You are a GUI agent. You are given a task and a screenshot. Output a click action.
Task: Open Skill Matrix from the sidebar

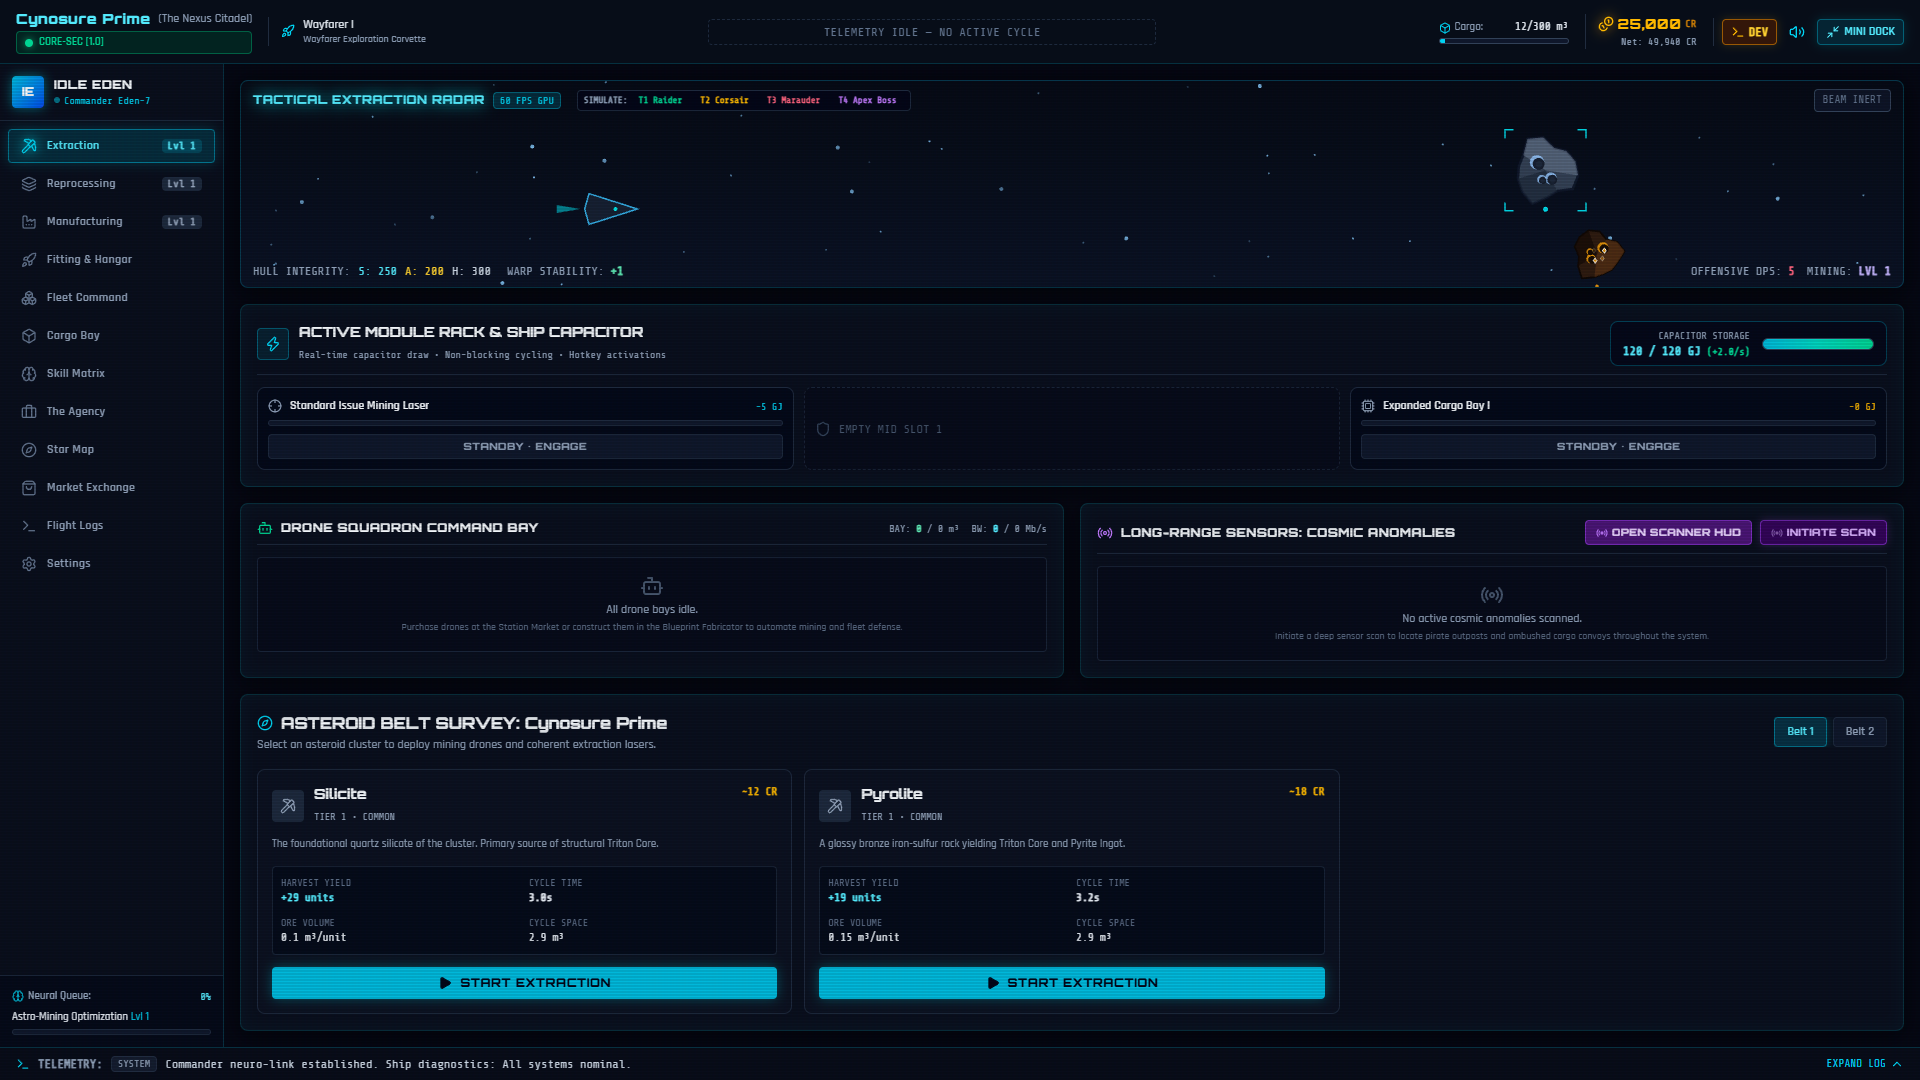(x=111, y=374)
